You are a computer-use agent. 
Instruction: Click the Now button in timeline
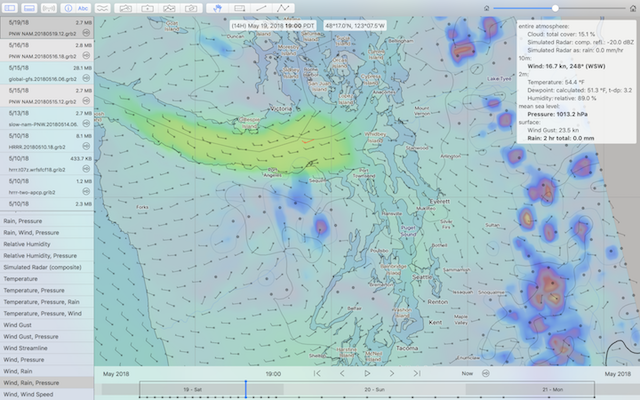pos(467,373)
